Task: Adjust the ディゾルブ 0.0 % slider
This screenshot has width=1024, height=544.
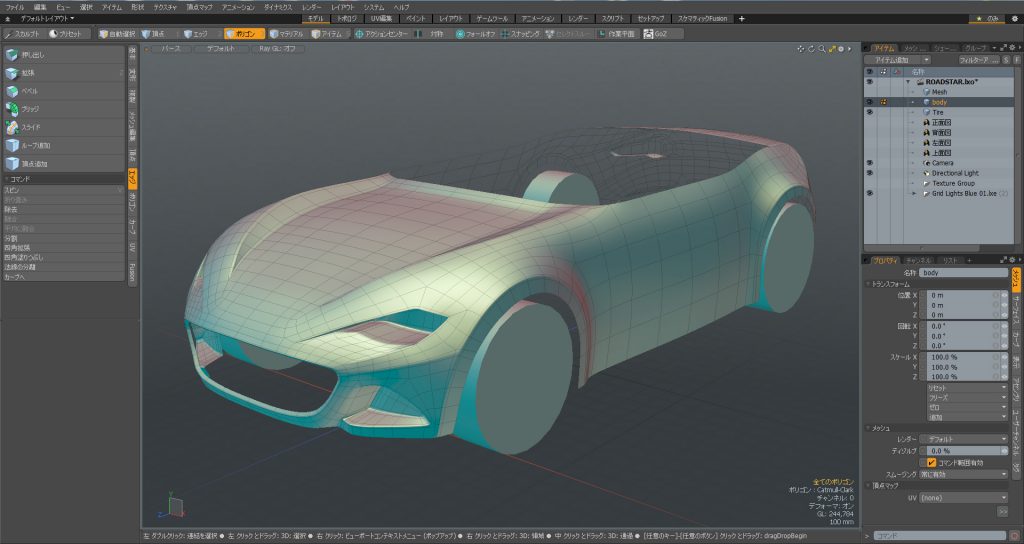Action: pos(963,451)
